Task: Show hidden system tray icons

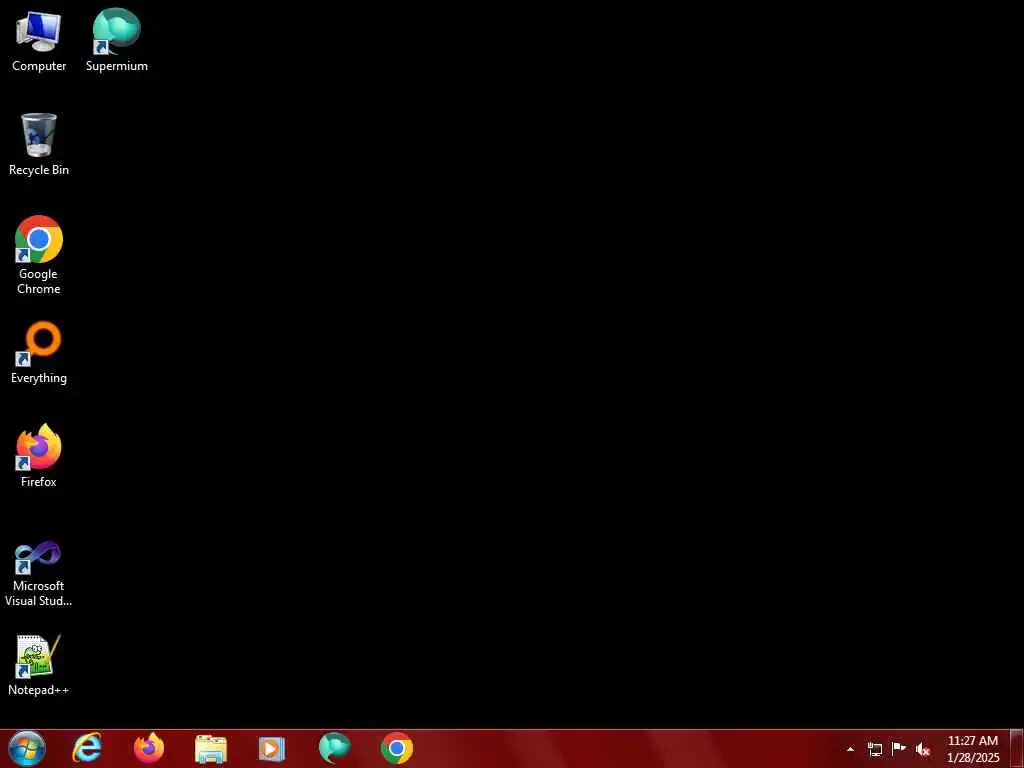Action: pyautogui.click(x=850, y=749)
